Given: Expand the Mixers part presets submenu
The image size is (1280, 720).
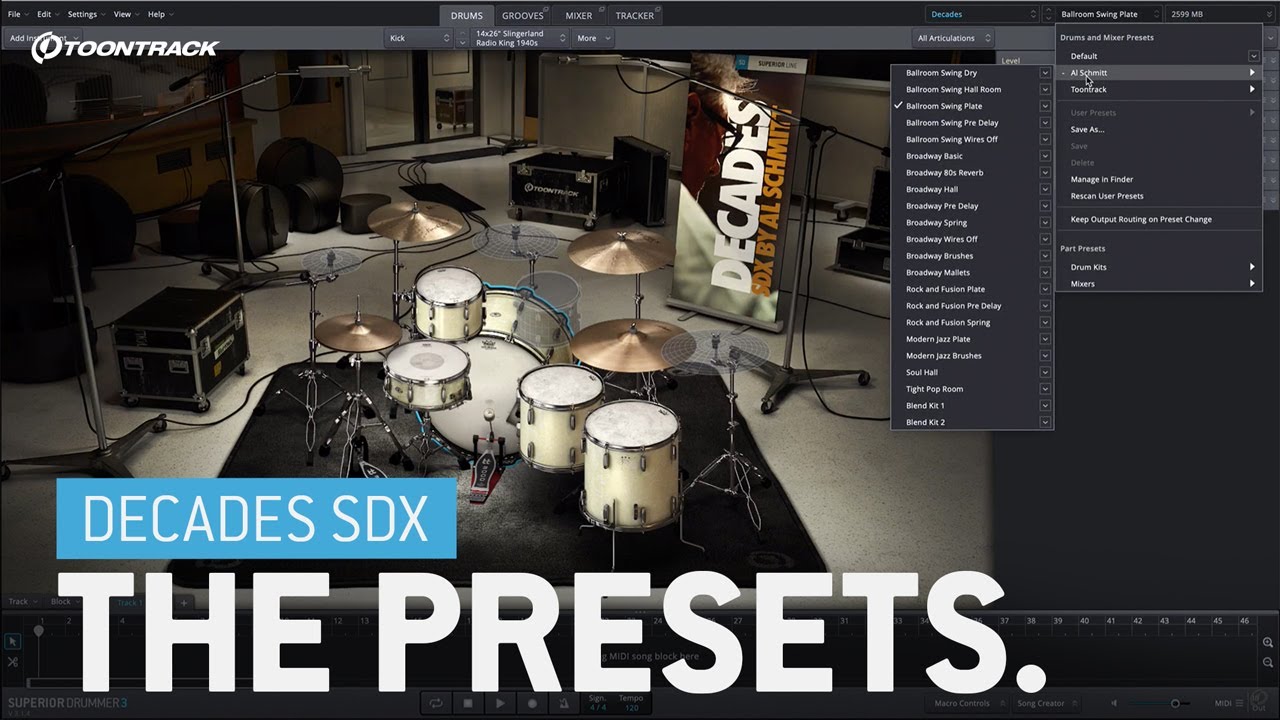Looking at the screenshot, I should (1158, 284).
